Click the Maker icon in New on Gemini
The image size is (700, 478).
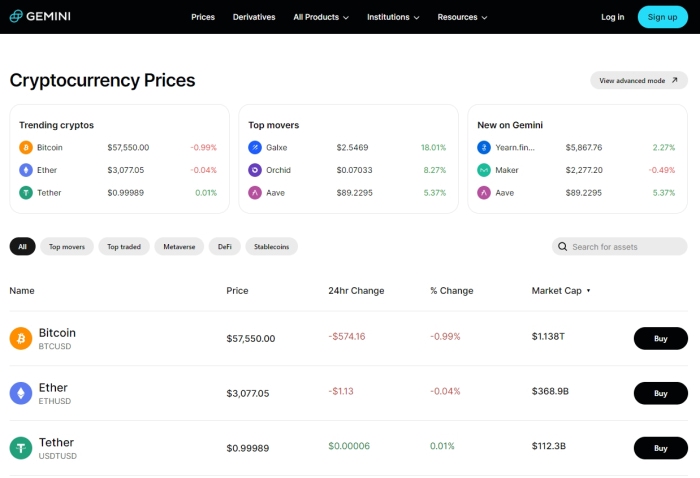(x=485, y=170)
